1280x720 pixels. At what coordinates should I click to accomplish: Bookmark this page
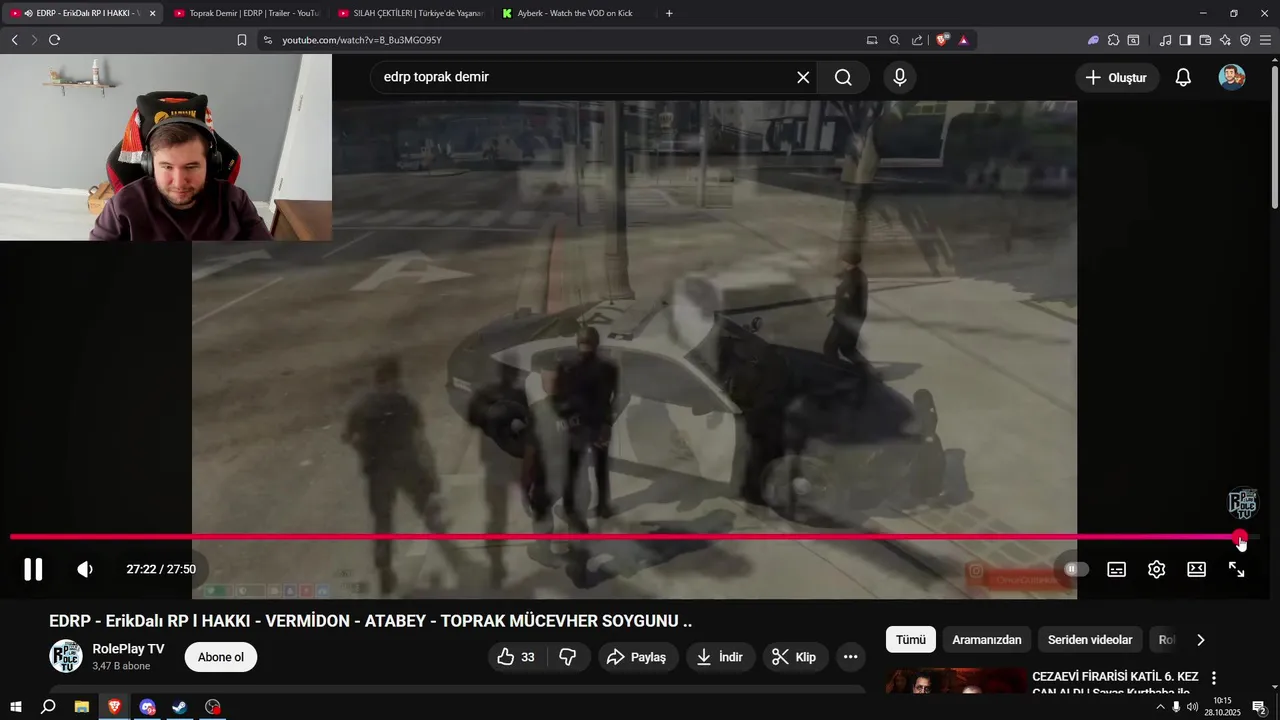click(x=242, y=40)
